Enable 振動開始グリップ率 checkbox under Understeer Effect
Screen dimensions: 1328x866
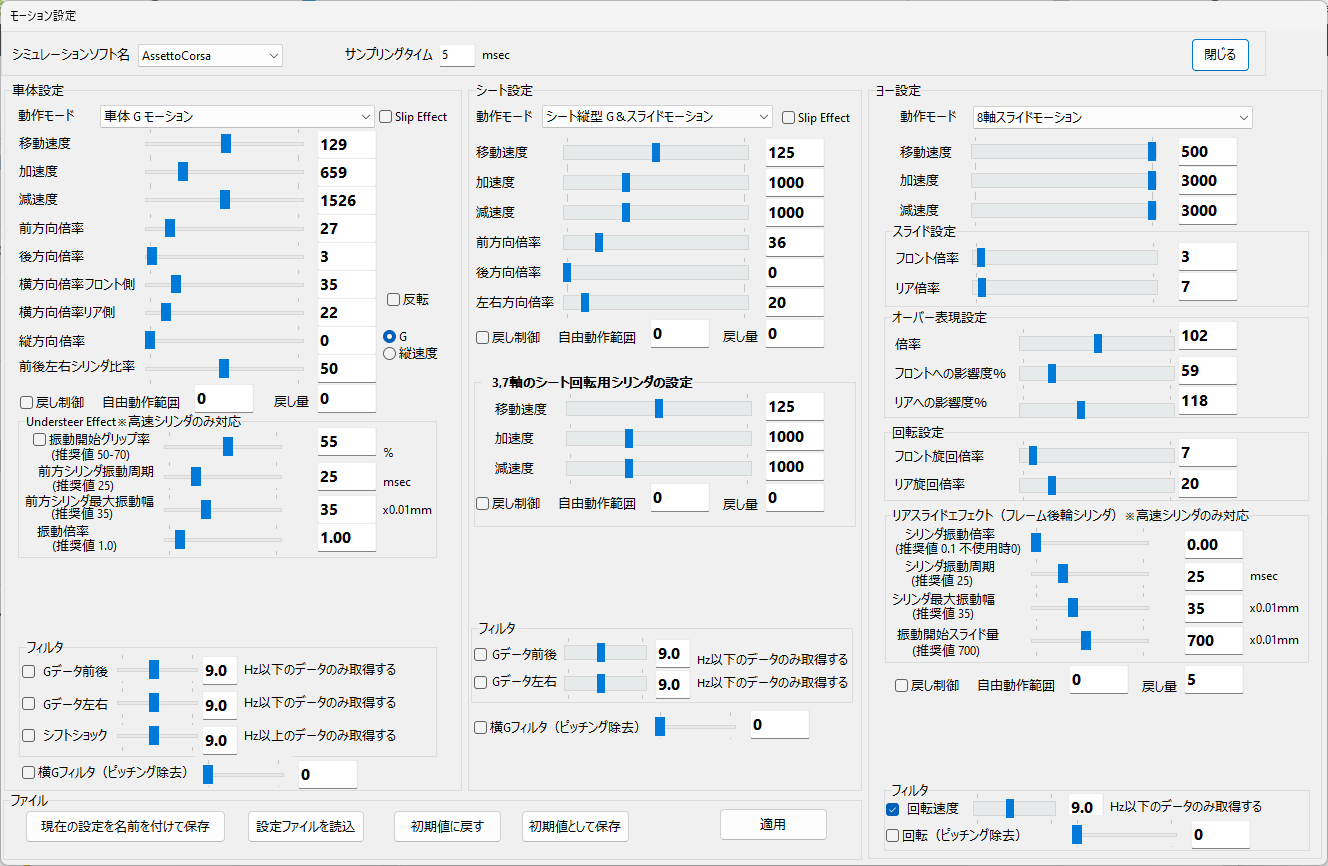tap(40, 439)
